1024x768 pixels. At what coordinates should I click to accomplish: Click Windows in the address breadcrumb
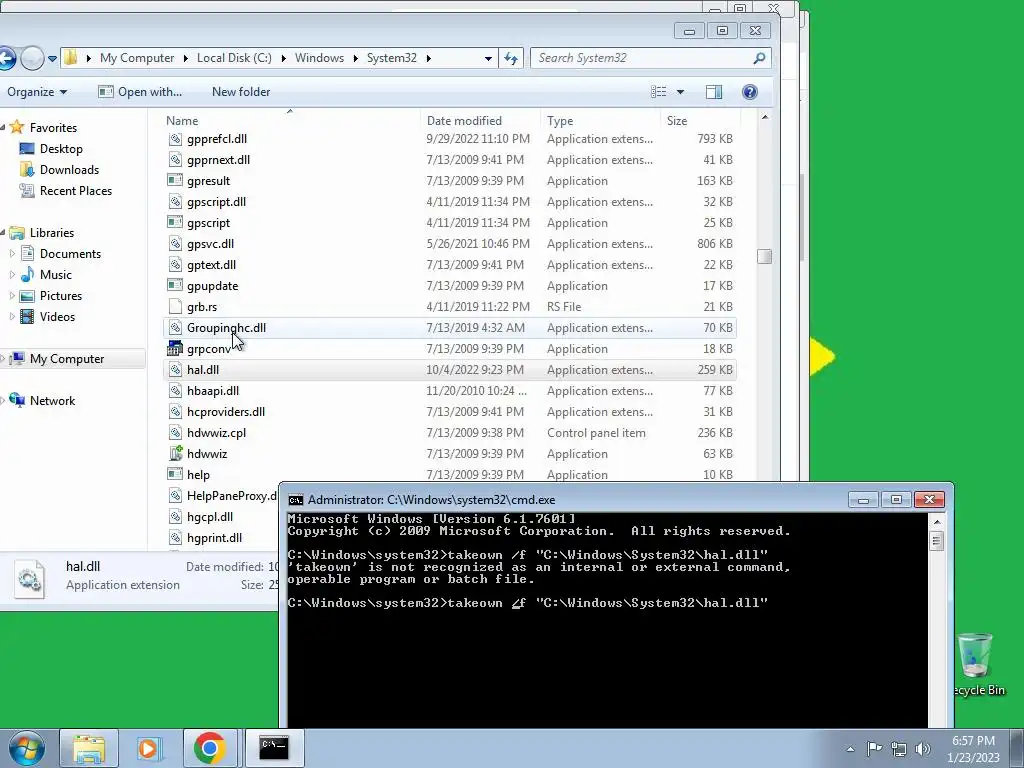point(319,58)
